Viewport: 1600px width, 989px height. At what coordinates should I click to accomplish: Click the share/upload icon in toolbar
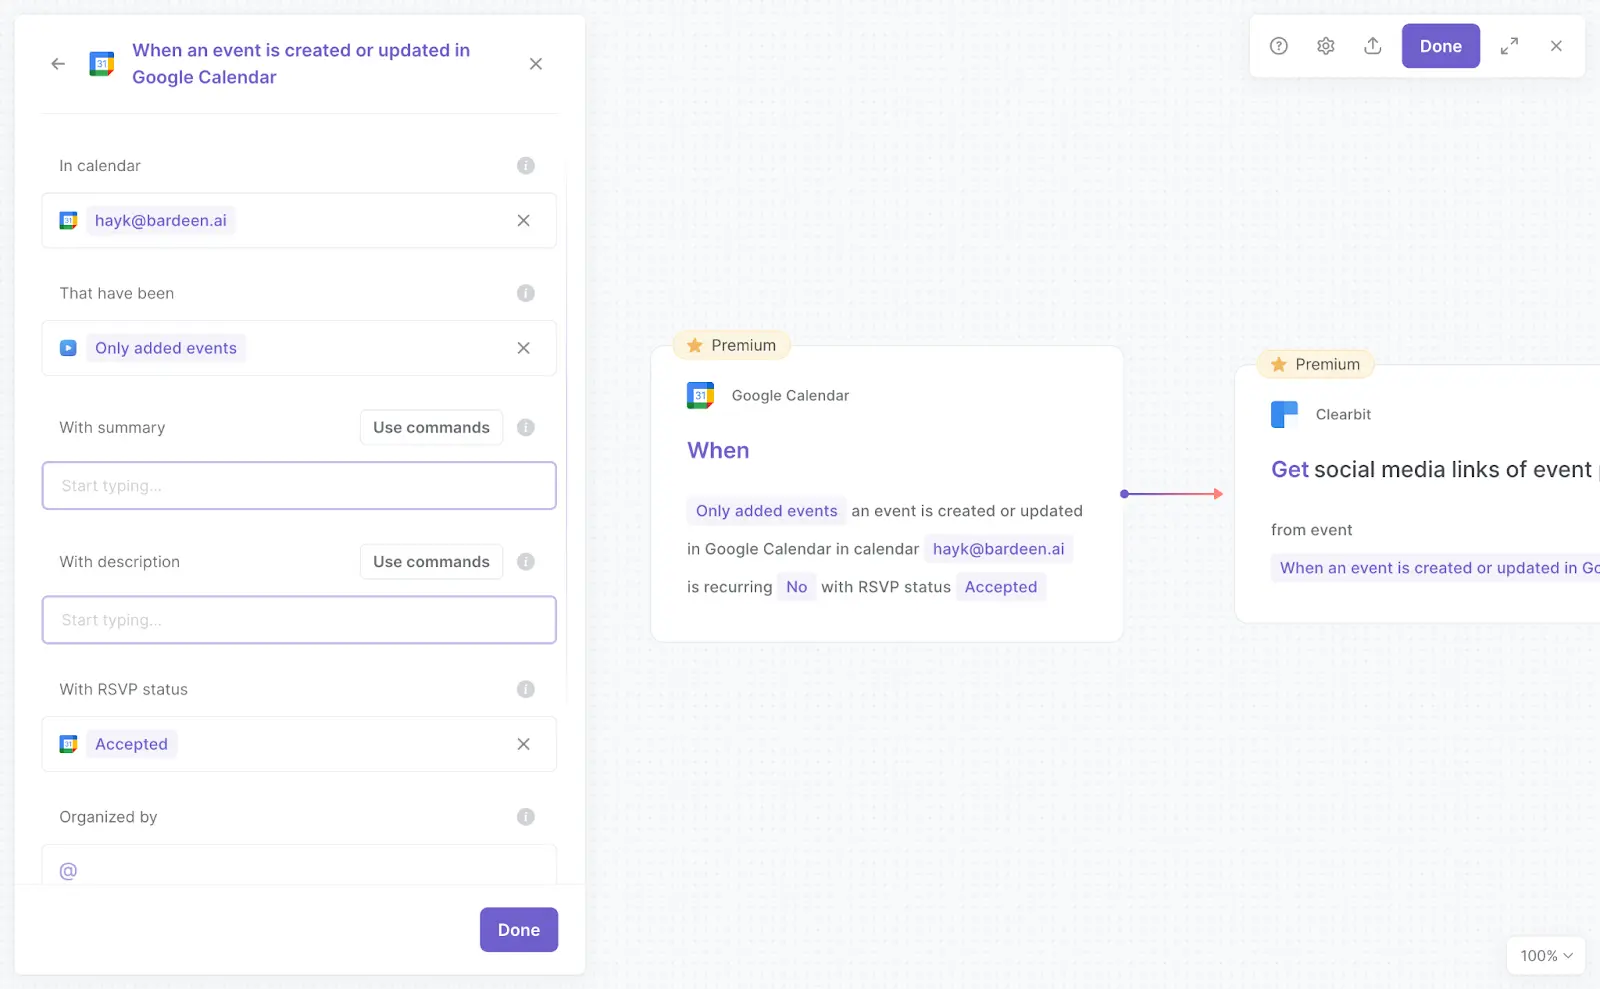[x=1373, y=46]
